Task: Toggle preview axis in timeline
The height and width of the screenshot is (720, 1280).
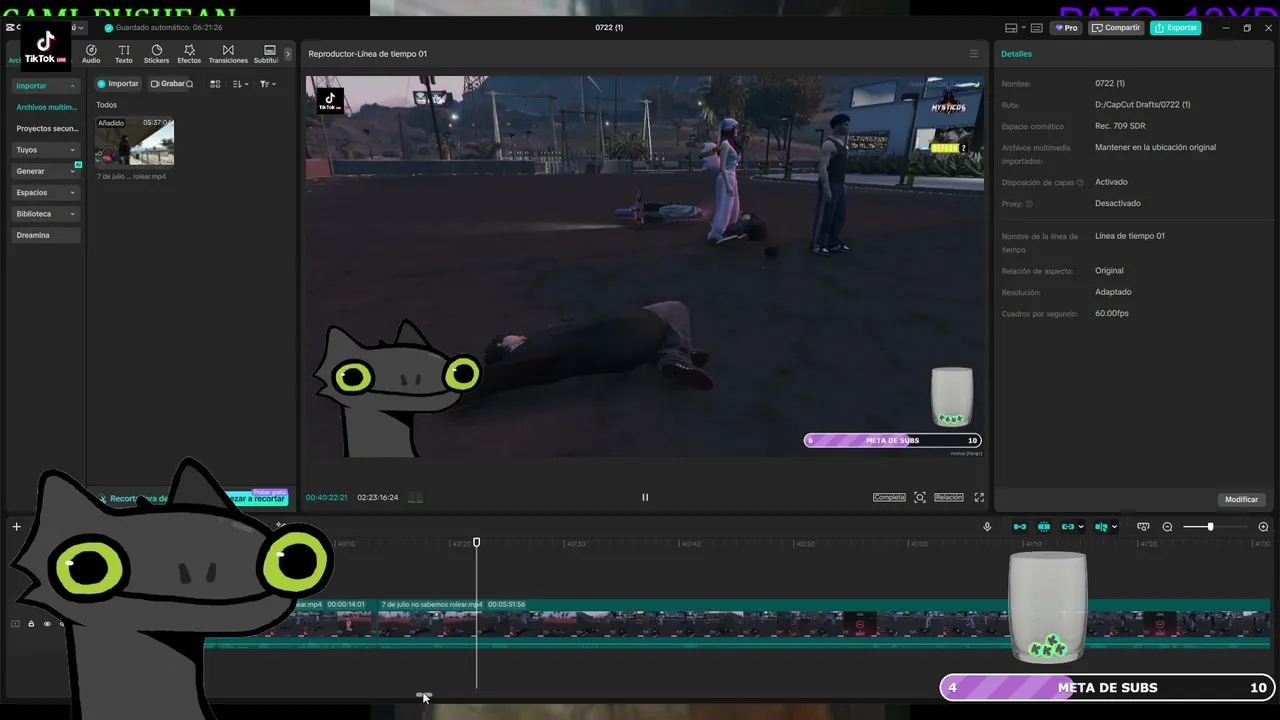Action: click(1101, 527)
